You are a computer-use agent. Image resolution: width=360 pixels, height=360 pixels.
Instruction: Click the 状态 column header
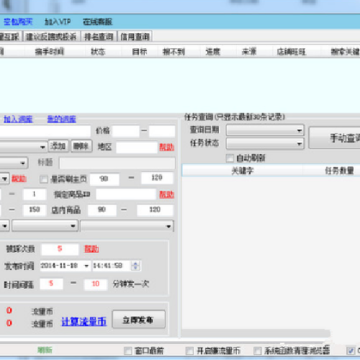pyautogui.click(x=98, y=52)
